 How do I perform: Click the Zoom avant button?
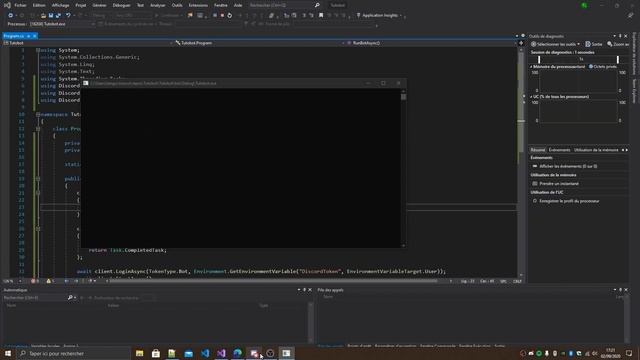(x=618, y=44)
